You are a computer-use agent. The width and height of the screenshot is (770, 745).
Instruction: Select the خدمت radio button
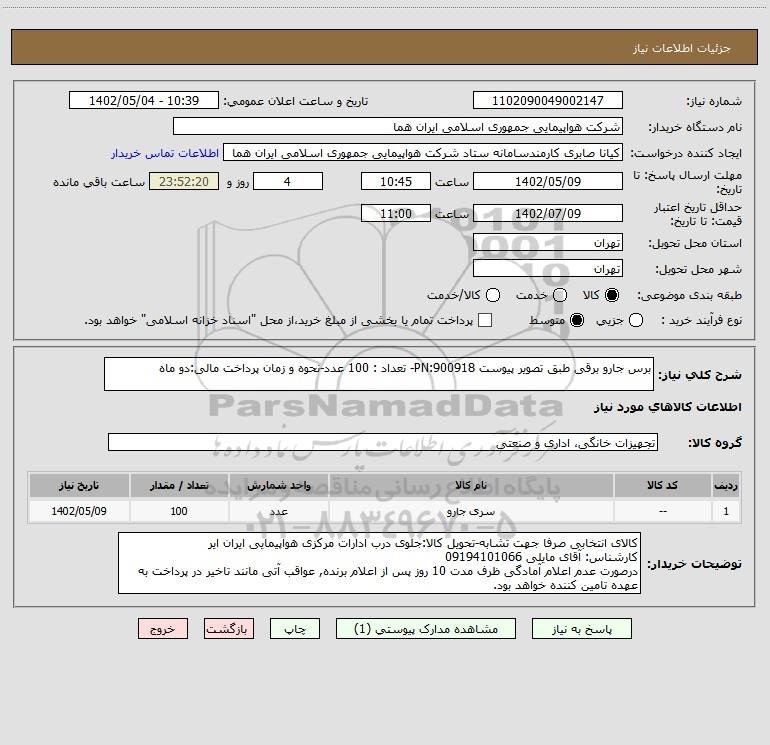[560, 295]
